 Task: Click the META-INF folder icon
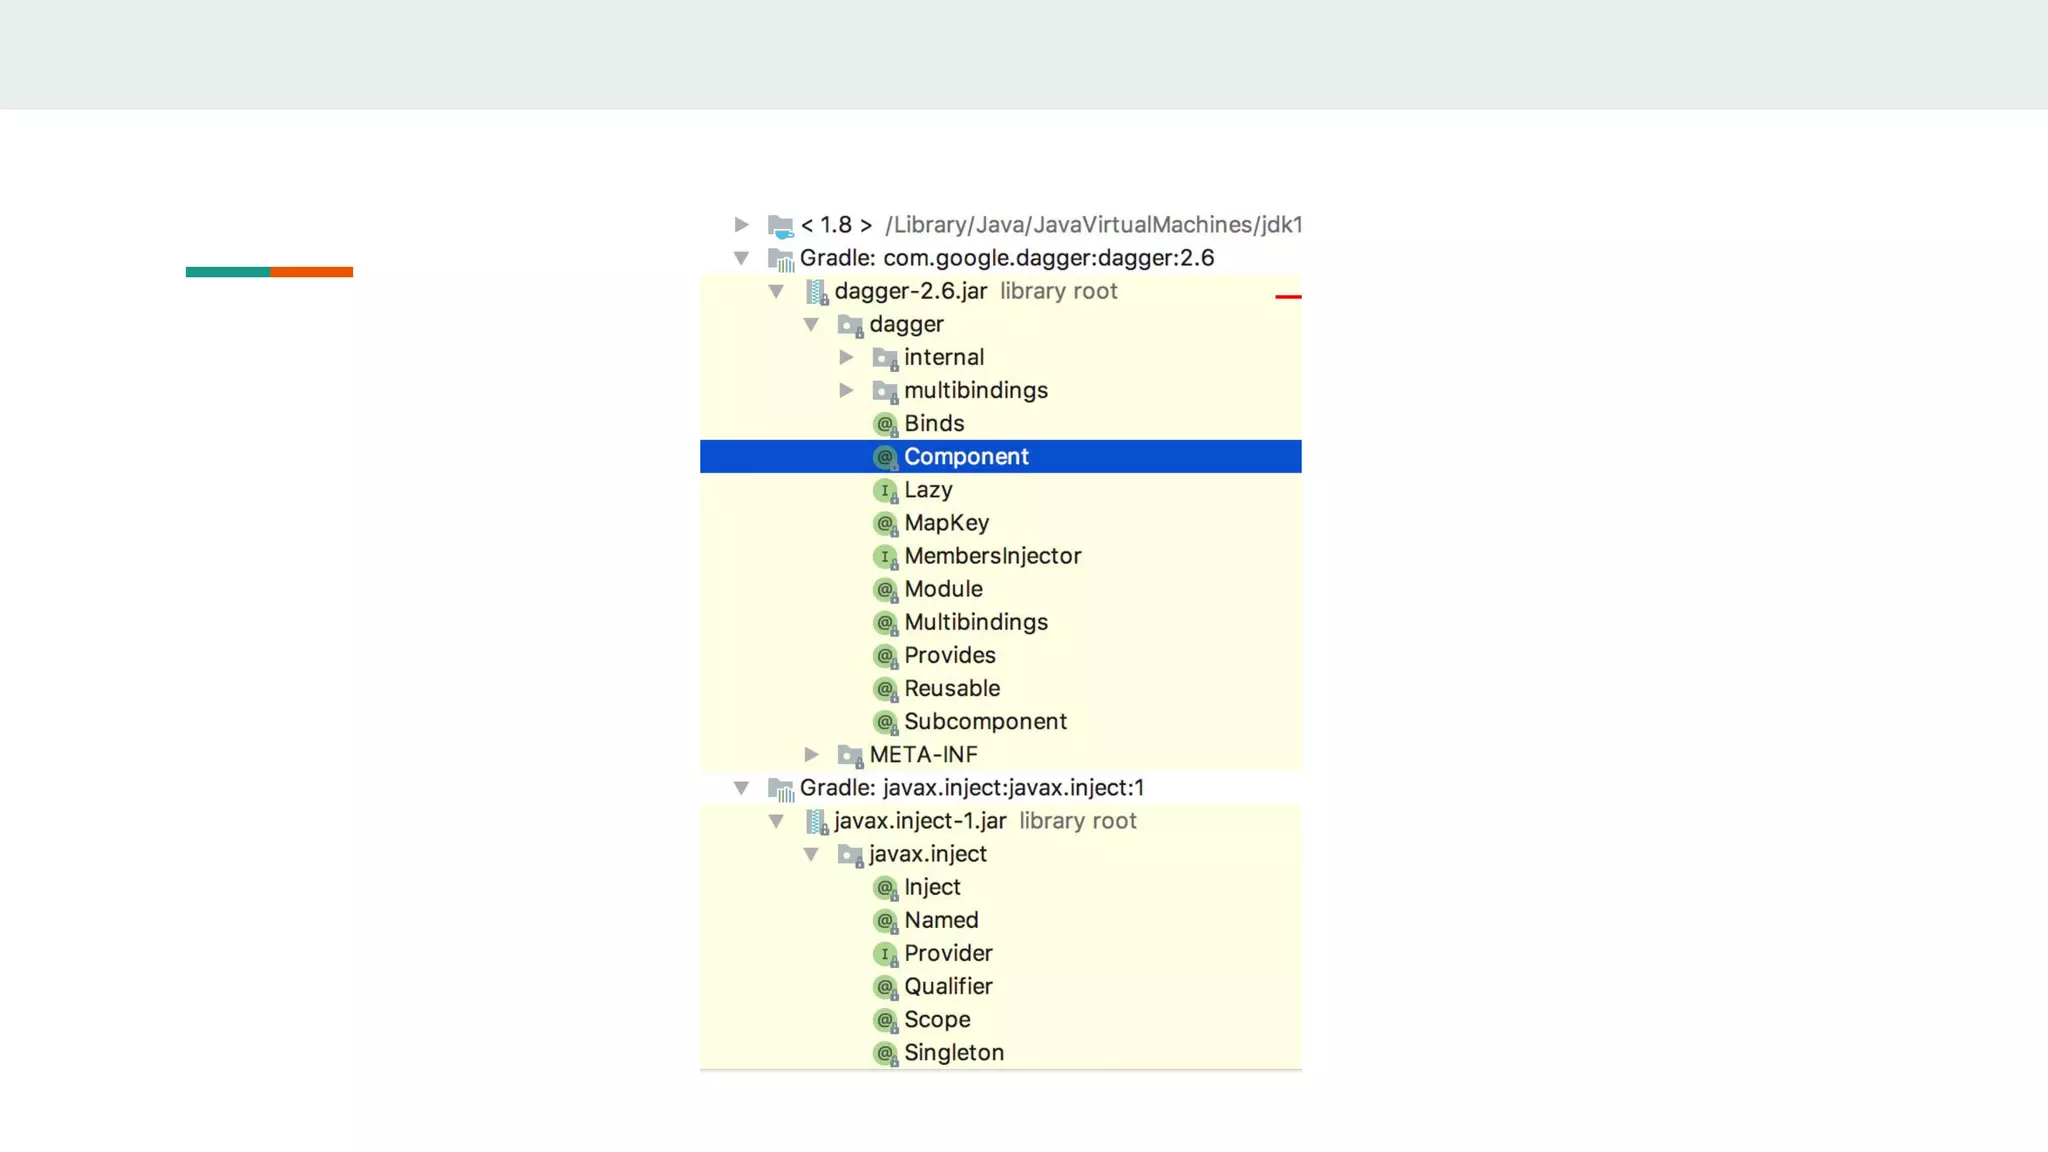[x=850, y=755]
